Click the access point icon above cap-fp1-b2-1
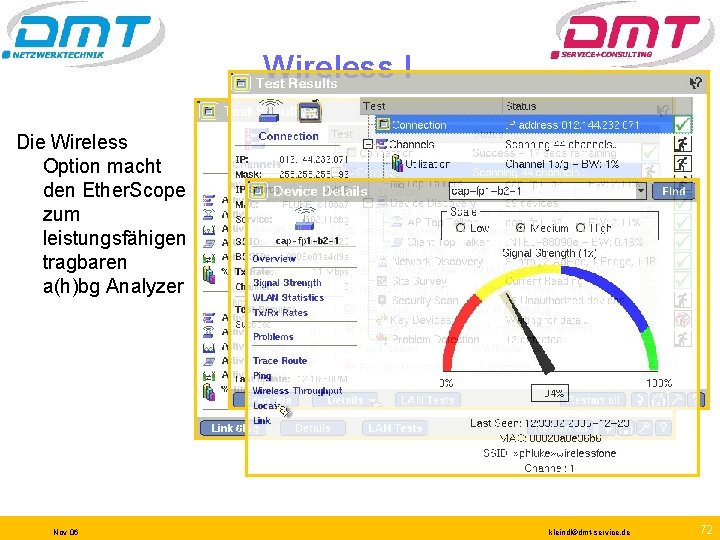 [305, 219]
